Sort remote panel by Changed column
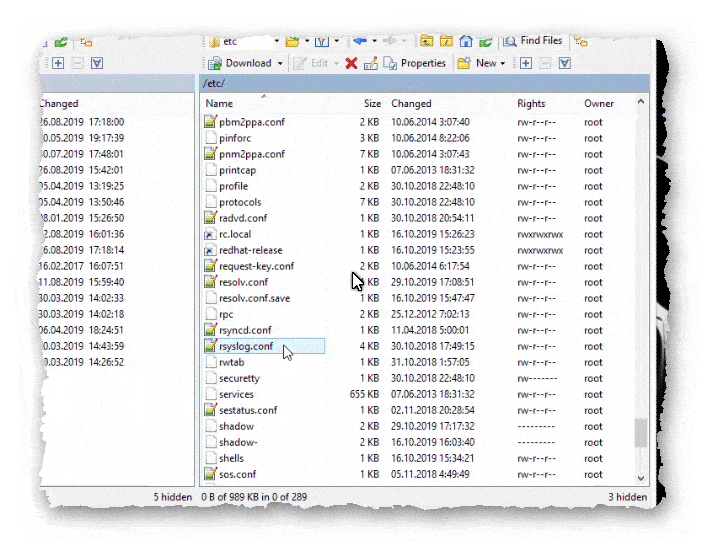704x544 pixels. tap(411, 104)
